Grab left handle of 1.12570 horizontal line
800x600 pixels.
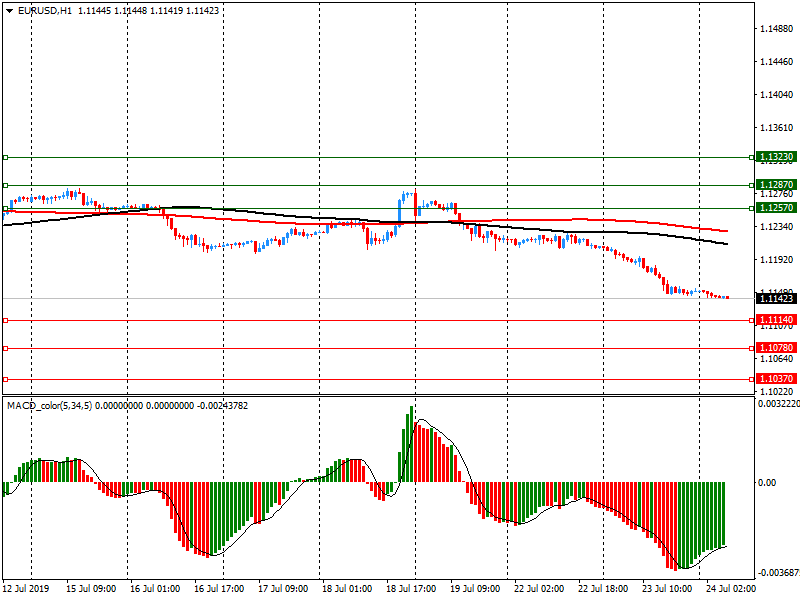pyautogui.click(x=6, y=208)
